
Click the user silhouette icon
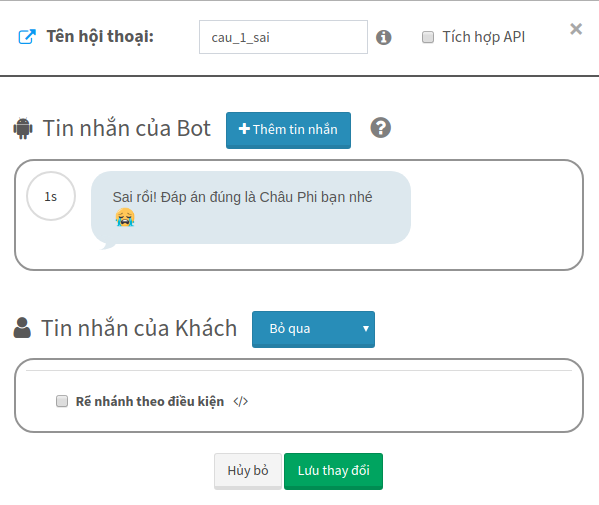click(22, 328)
